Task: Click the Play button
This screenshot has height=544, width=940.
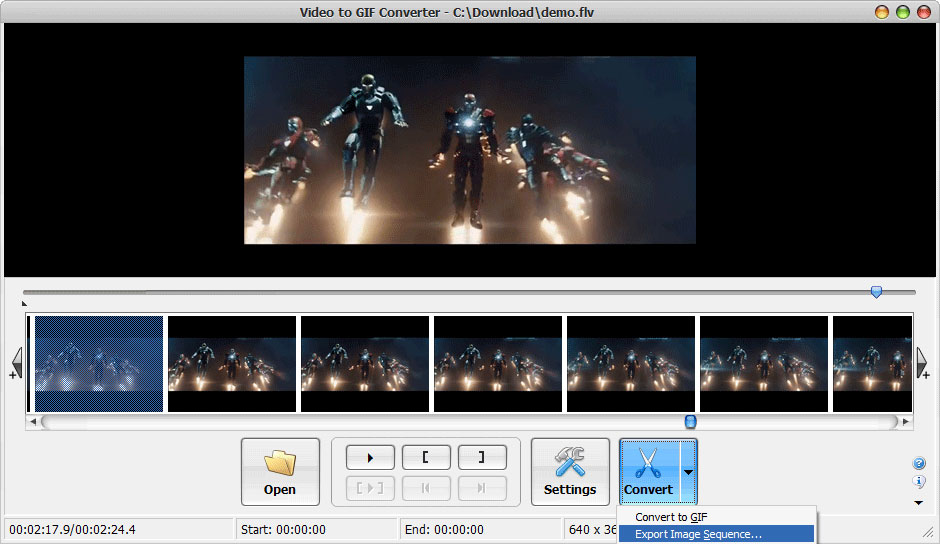Action: pyautogui.click(x=370, y=458)
